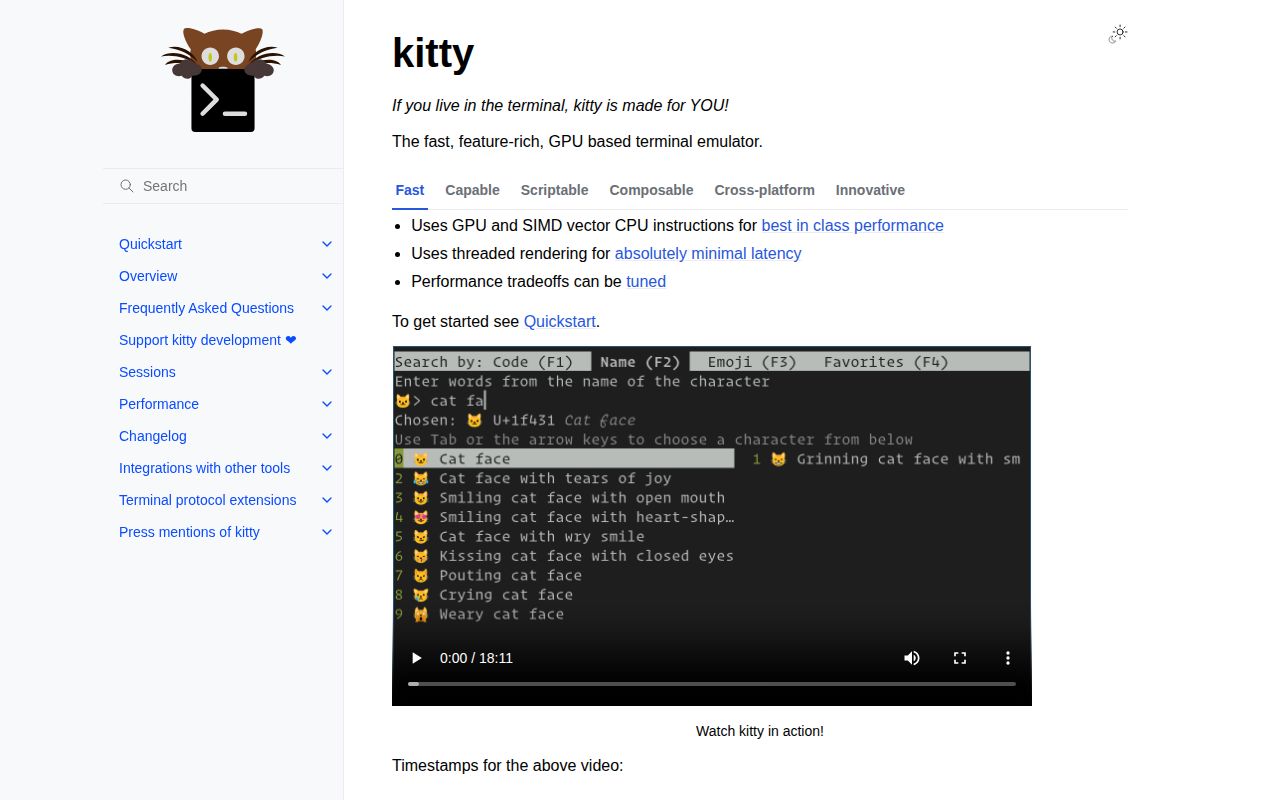Expand the Sessions section

[x=326, y=372]
